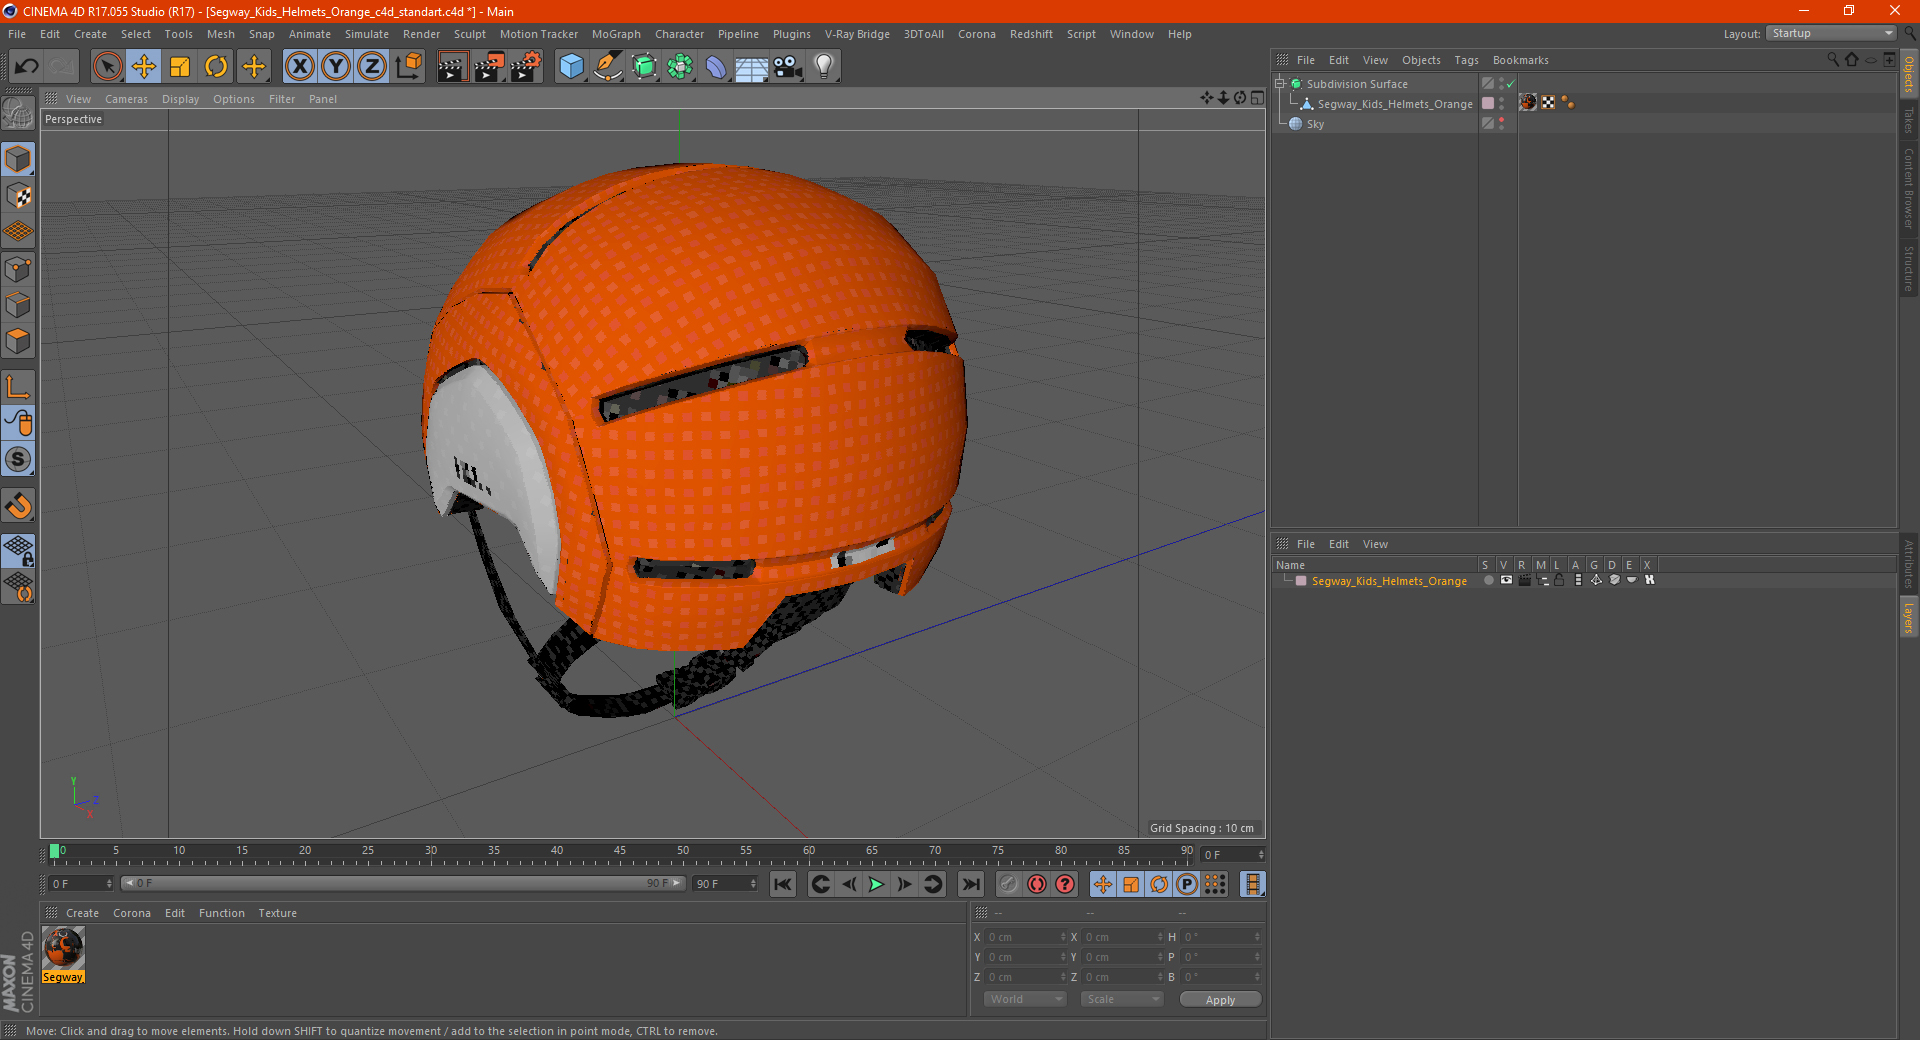Click the layer color swatch

tap(1301, 581)
